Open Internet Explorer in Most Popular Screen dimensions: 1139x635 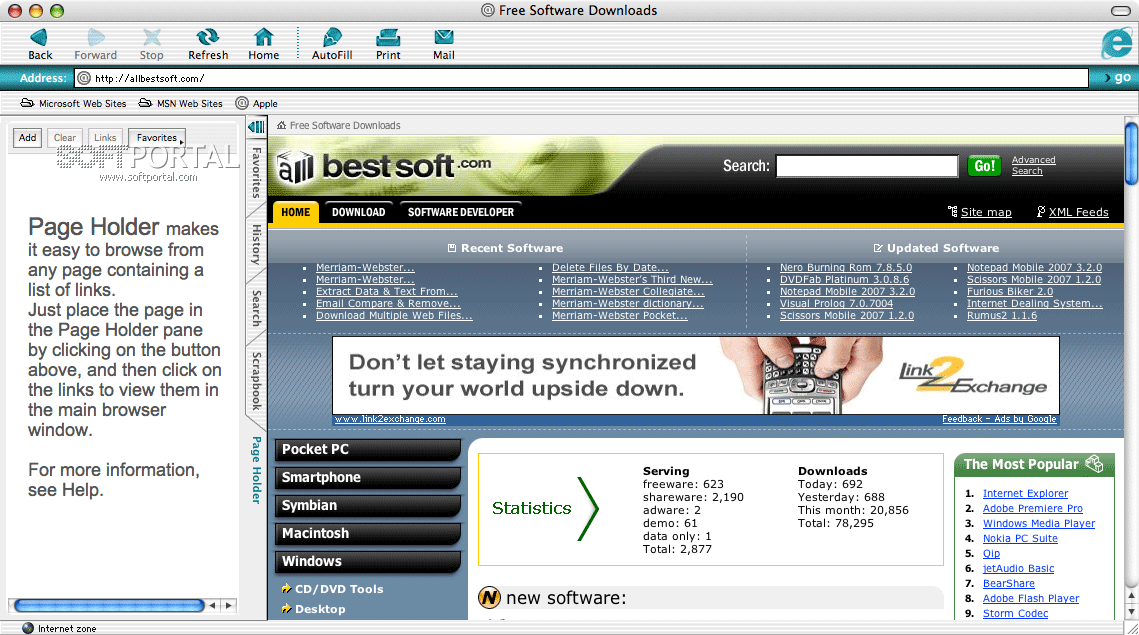click(x=1025, y=493)
